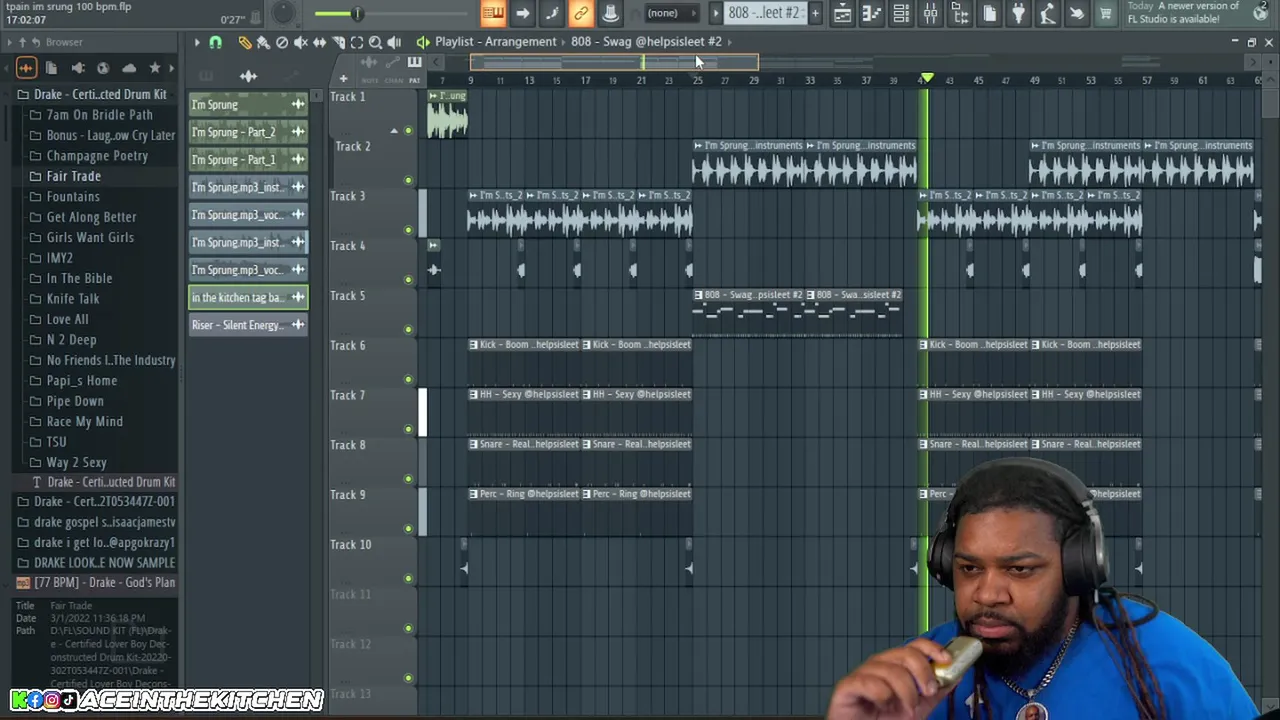The image size is (1280, 720).
Task: Mute Track 9 using its green light
Action: pyautogui.click(x=408, y=528)
